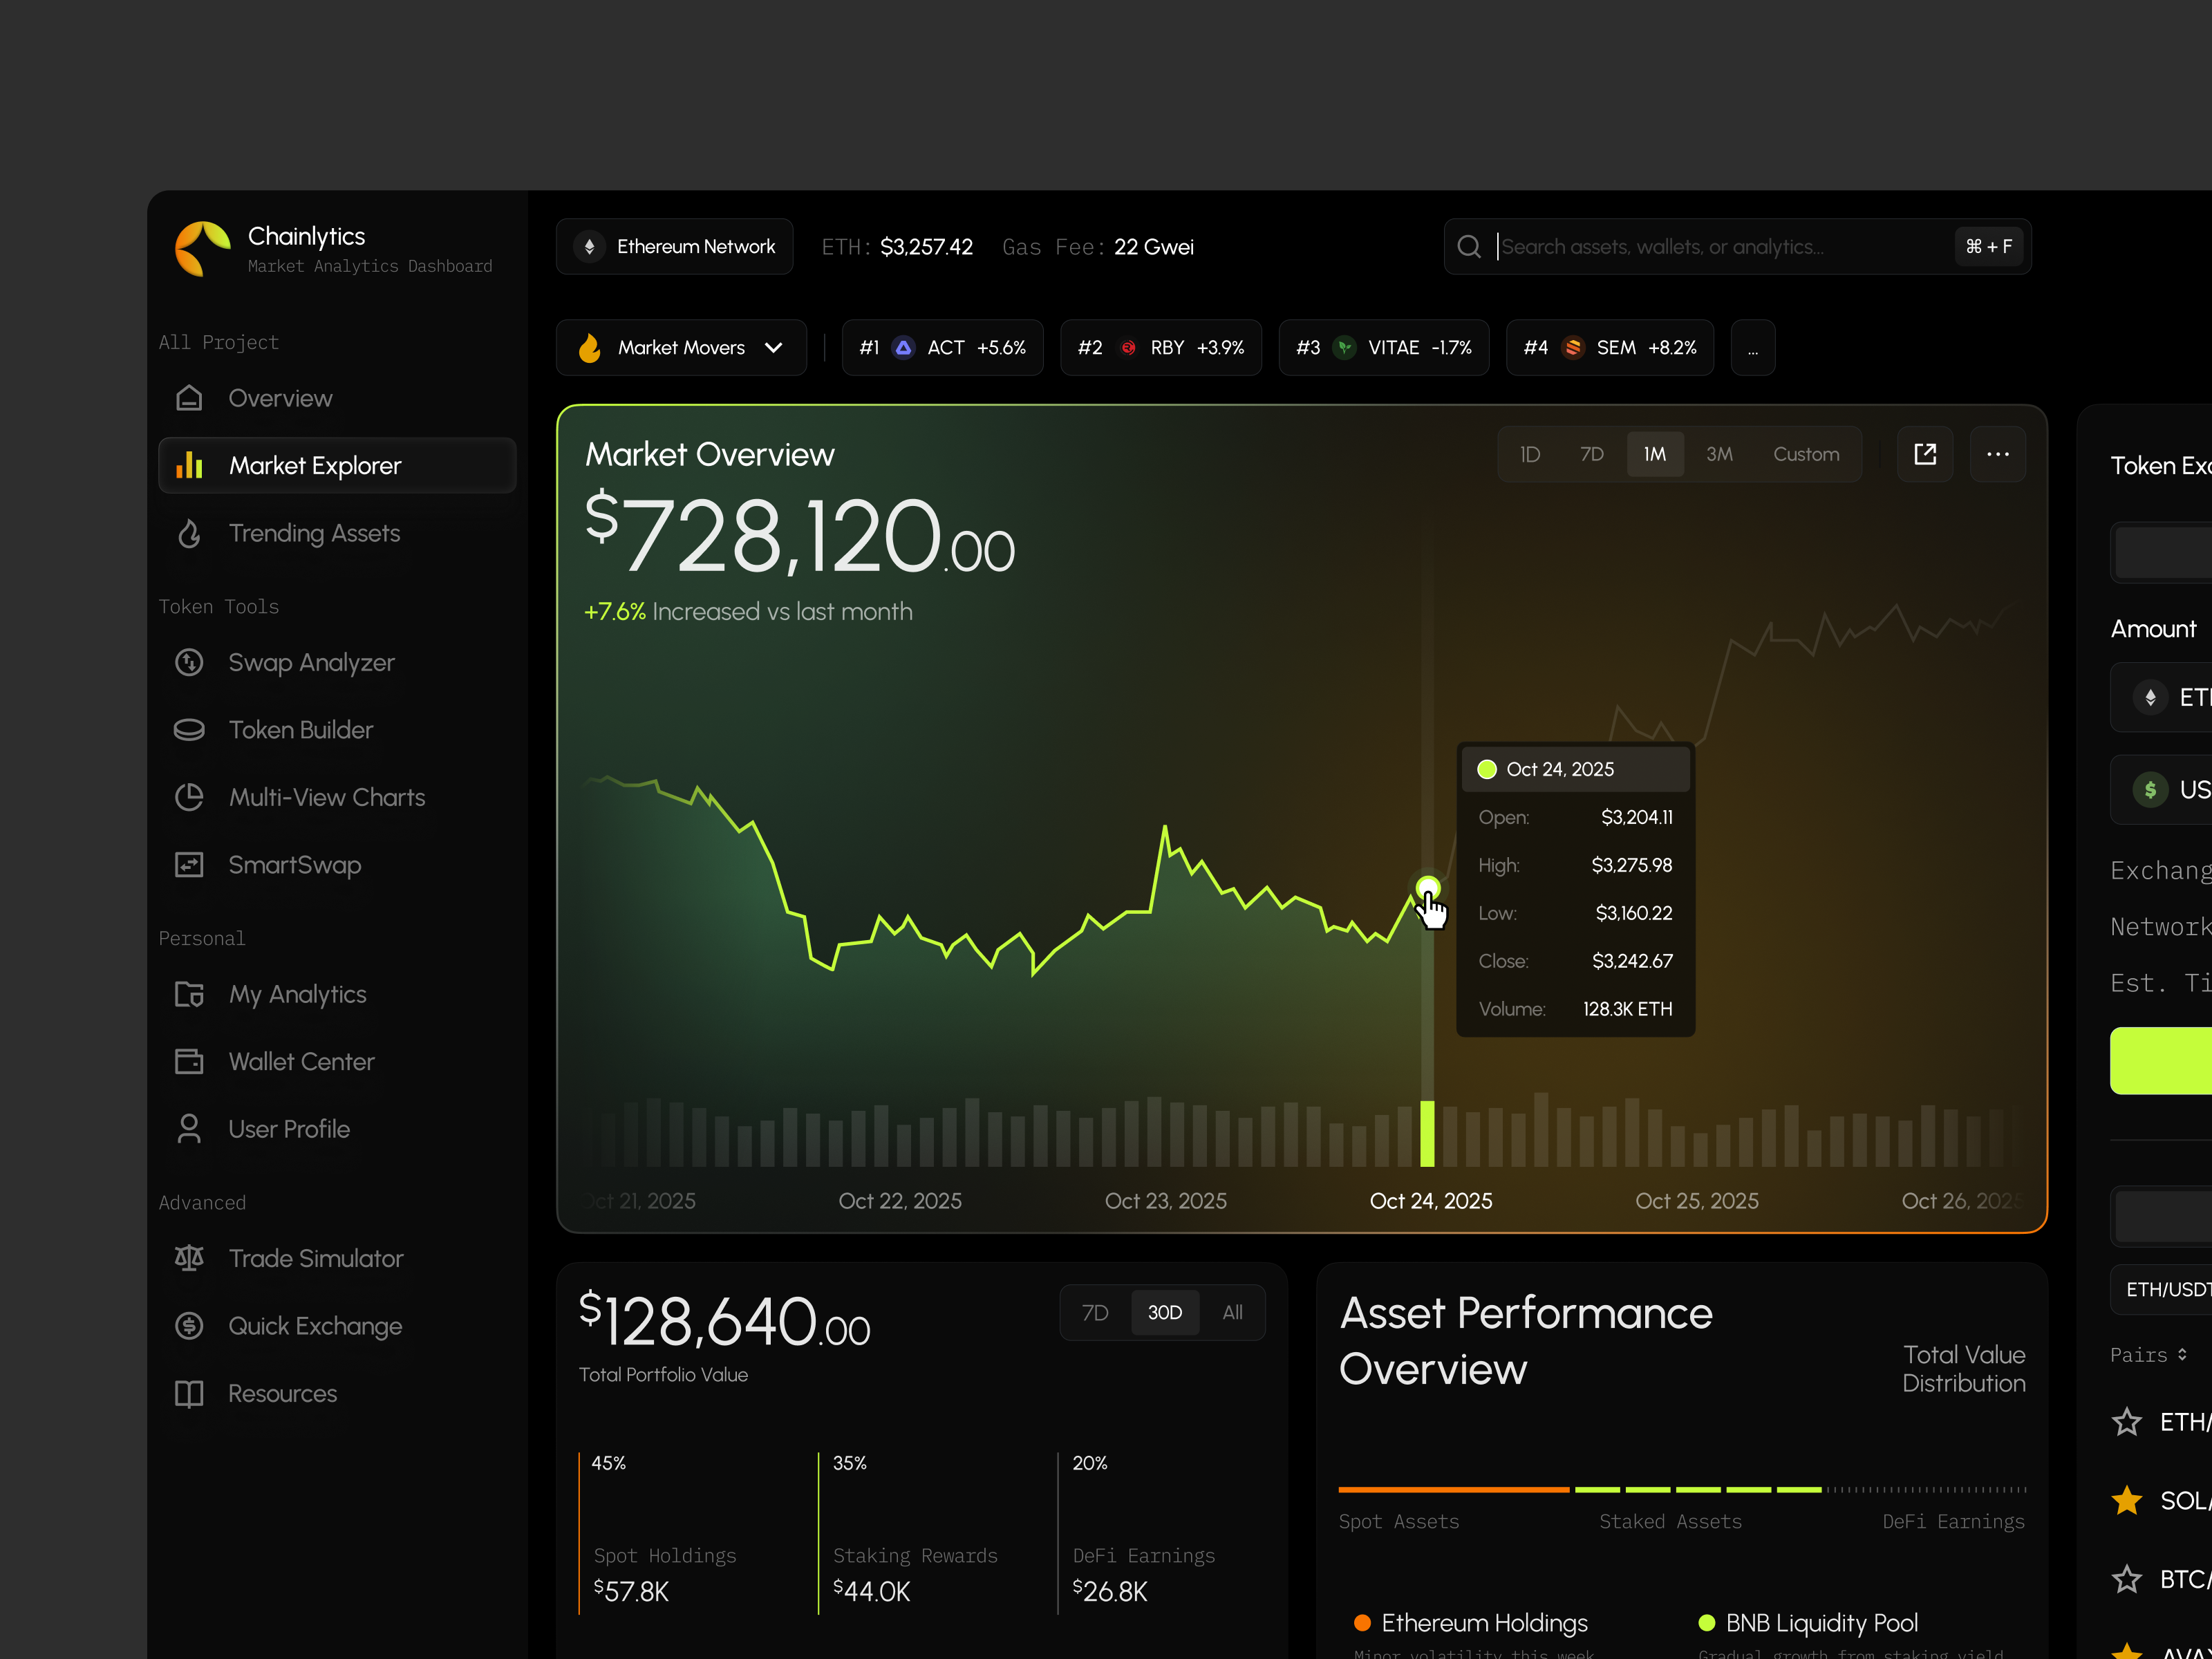Select the 3M chart range tab
This screenshot has width=2212, height=1659.
pos(1719,454)
